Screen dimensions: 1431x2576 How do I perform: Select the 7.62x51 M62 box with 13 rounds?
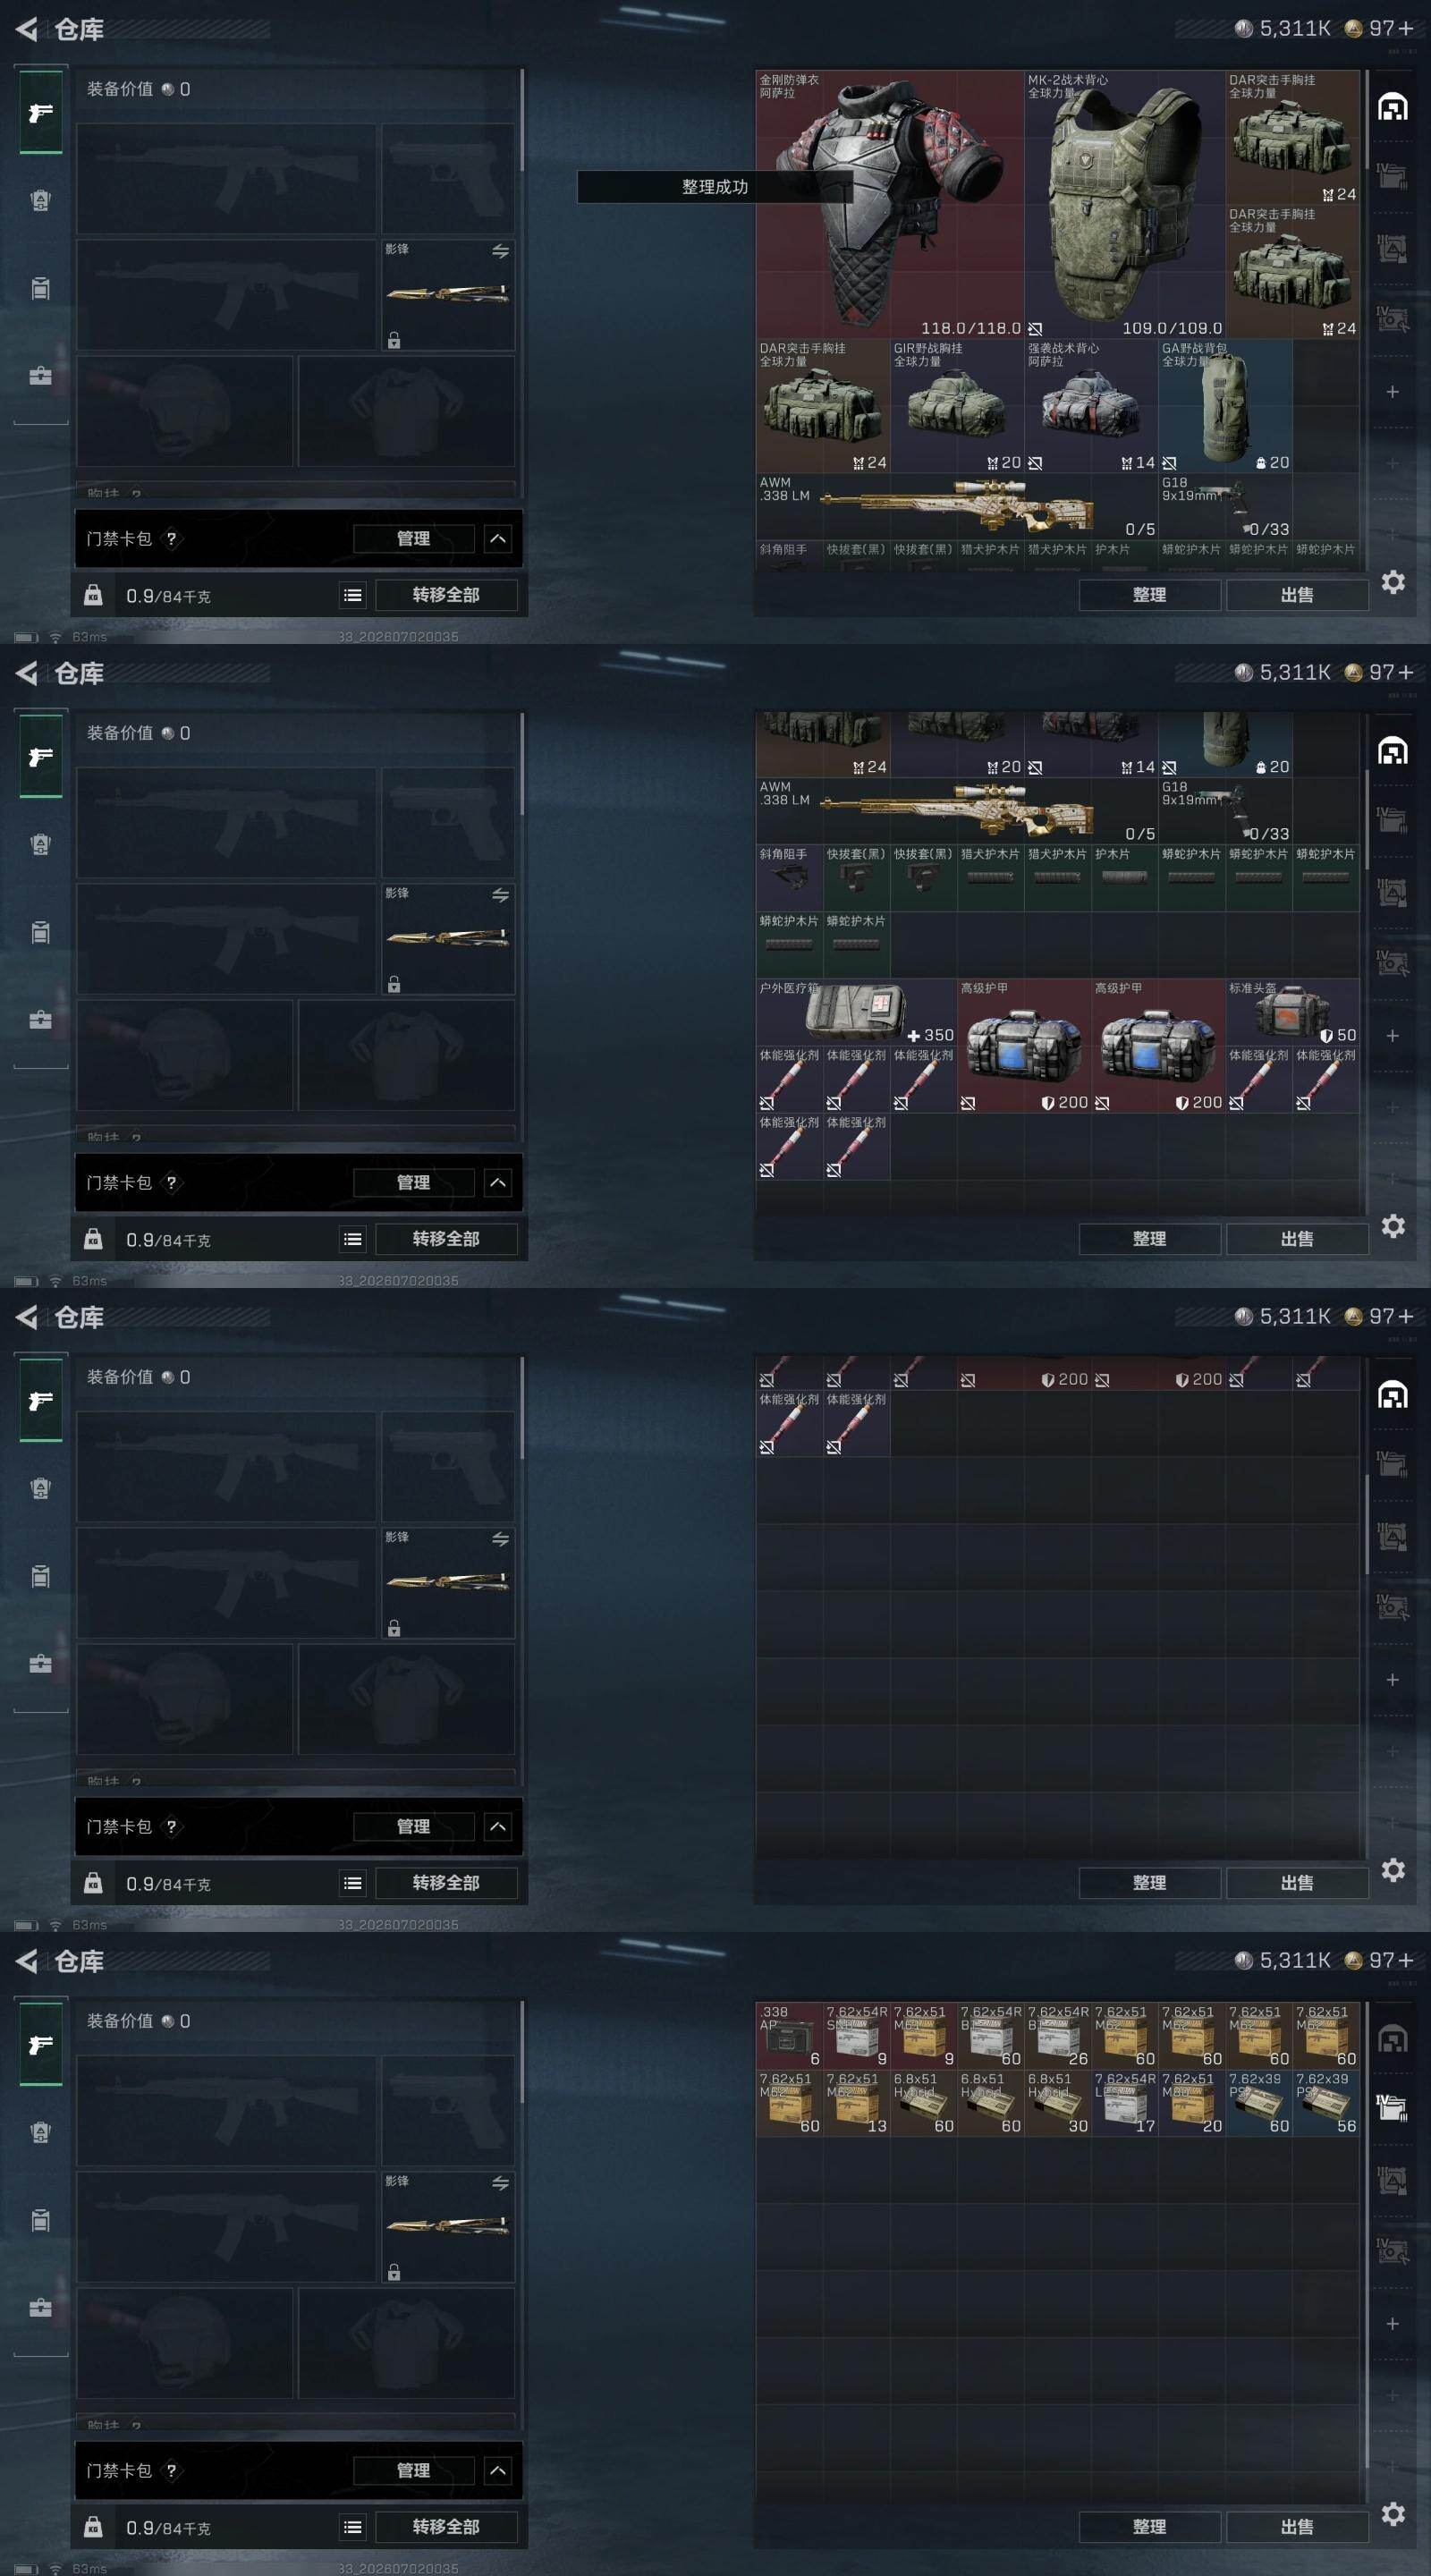(x=857, y=2102)
